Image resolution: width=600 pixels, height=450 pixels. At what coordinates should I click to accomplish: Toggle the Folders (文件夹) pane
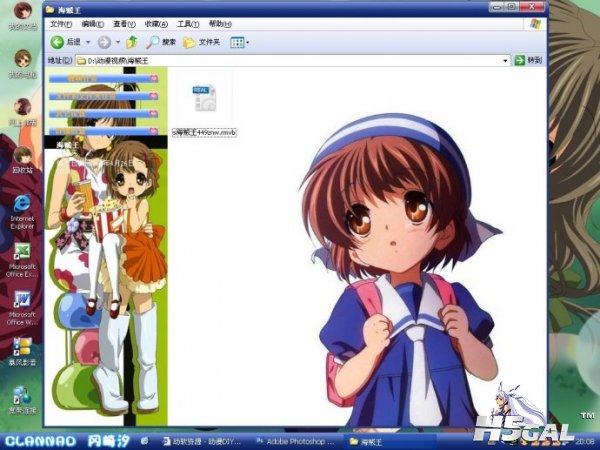tap(202, 42)
